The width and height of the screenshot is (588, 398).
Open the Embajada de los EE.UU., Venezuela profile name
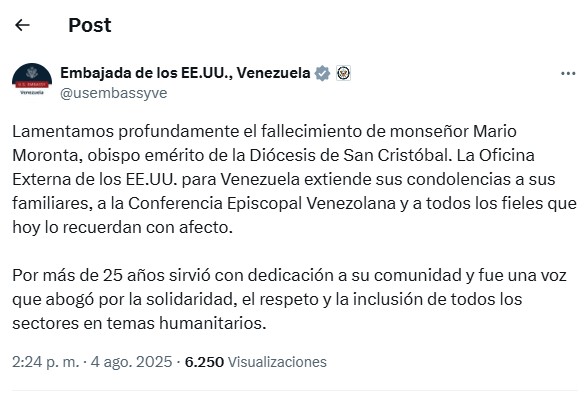(x=185, y=73)
